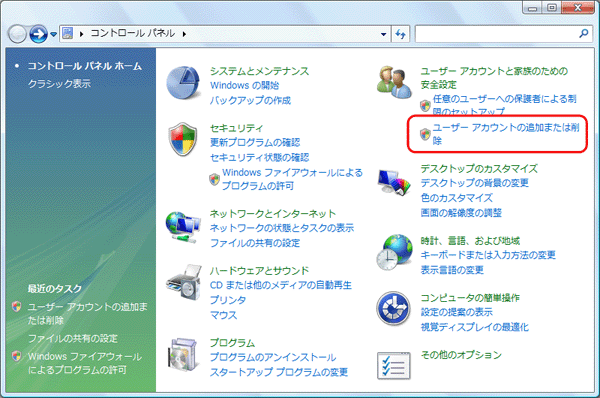Image resolution: width=600 pixels, height=398 pixels.
Task: Click the shield icon beside Windows ファイアウォール in the Recent Tasks sidebar
Action: (16, 356)
